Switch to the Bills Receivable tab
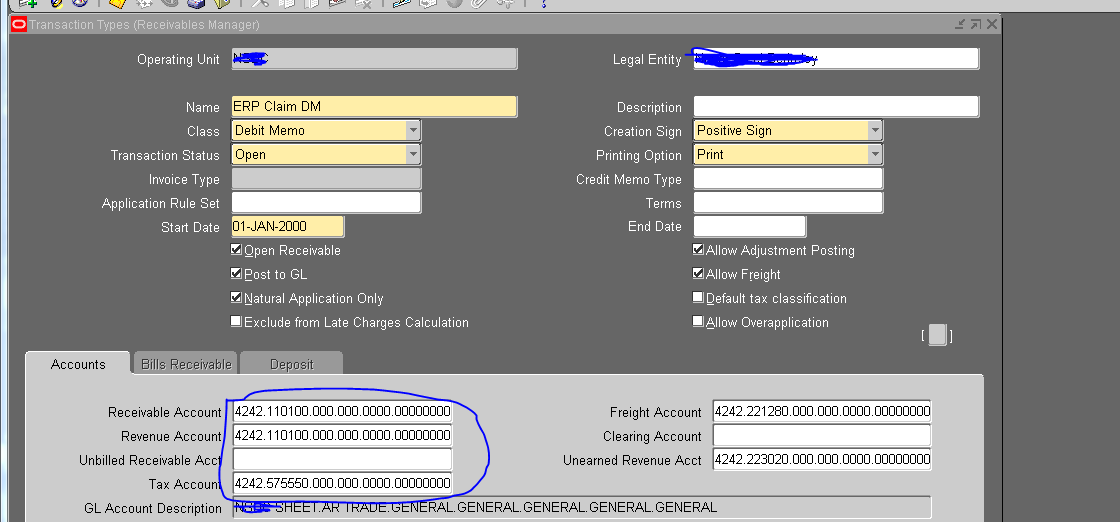The width and height of the screenshot is (1120, 522). click(x=186, y=364)
